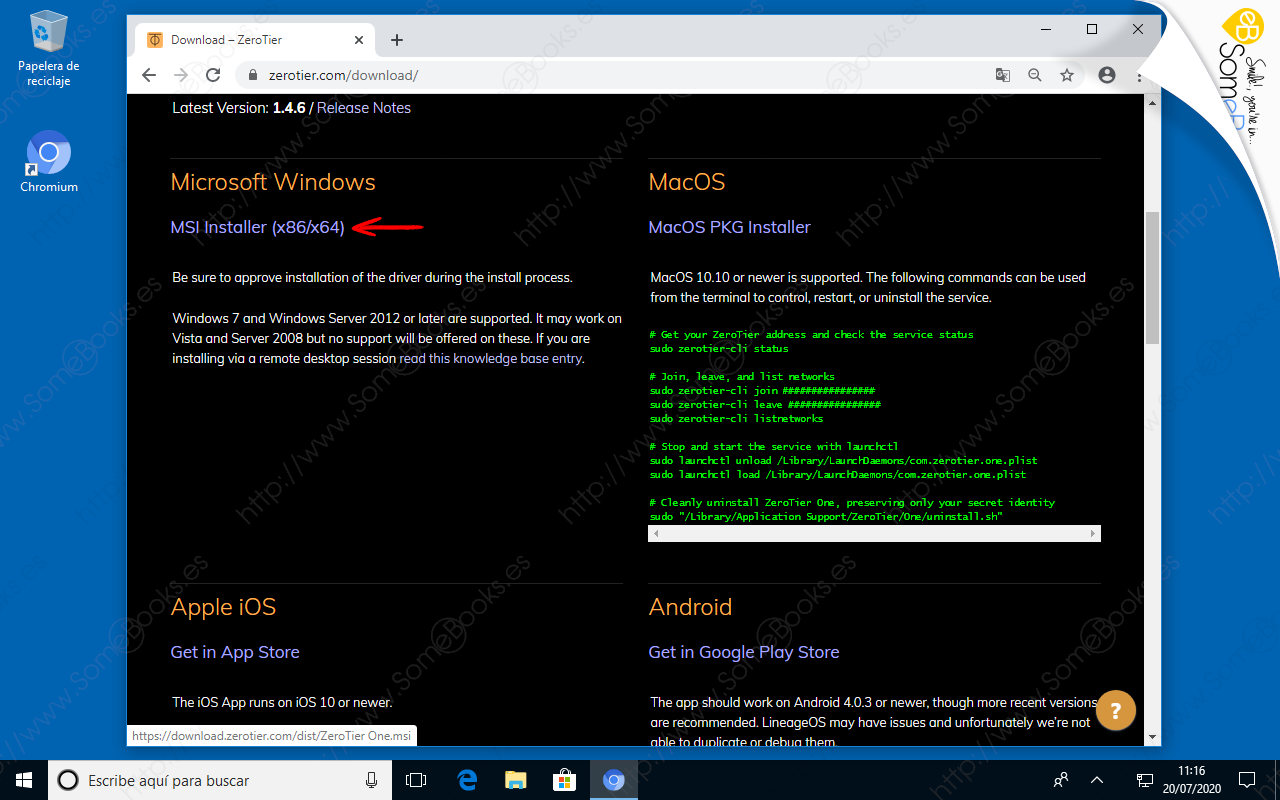
Task: Open Google Translate icon in address bar
Action: (1003, 74)
